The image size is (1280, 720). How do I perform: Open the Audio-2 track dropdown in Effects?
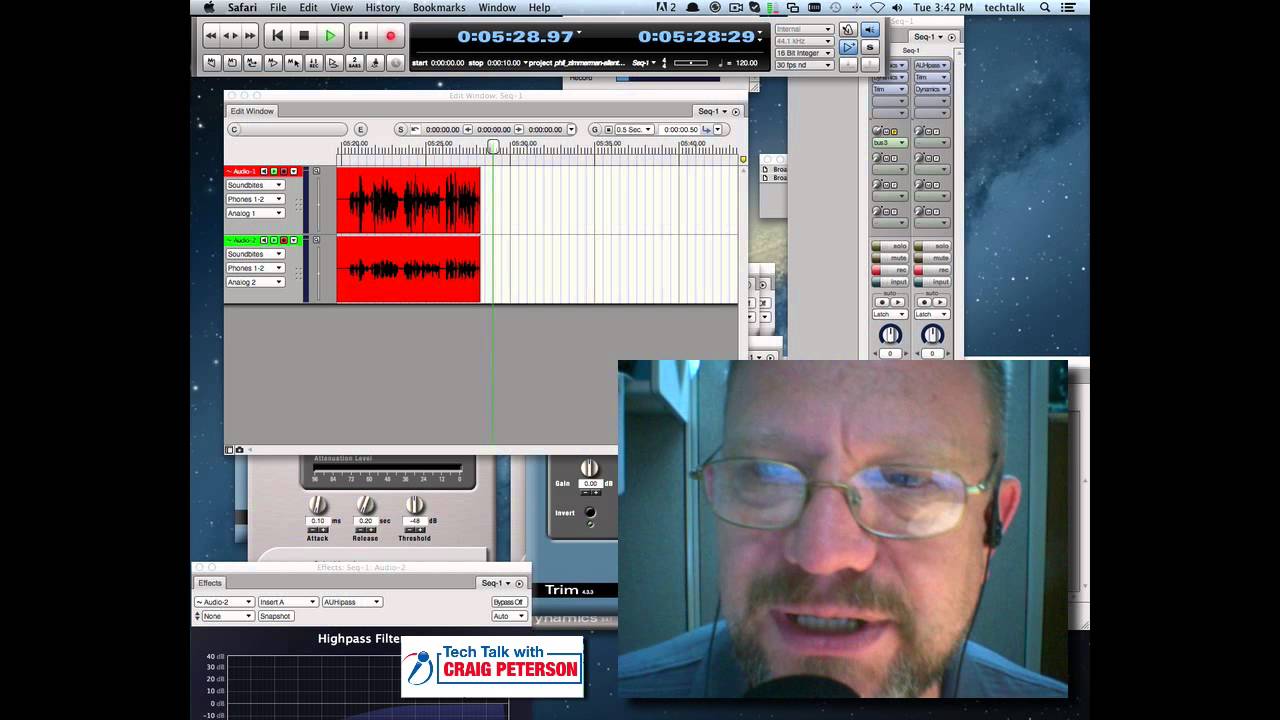click(224, 602)
